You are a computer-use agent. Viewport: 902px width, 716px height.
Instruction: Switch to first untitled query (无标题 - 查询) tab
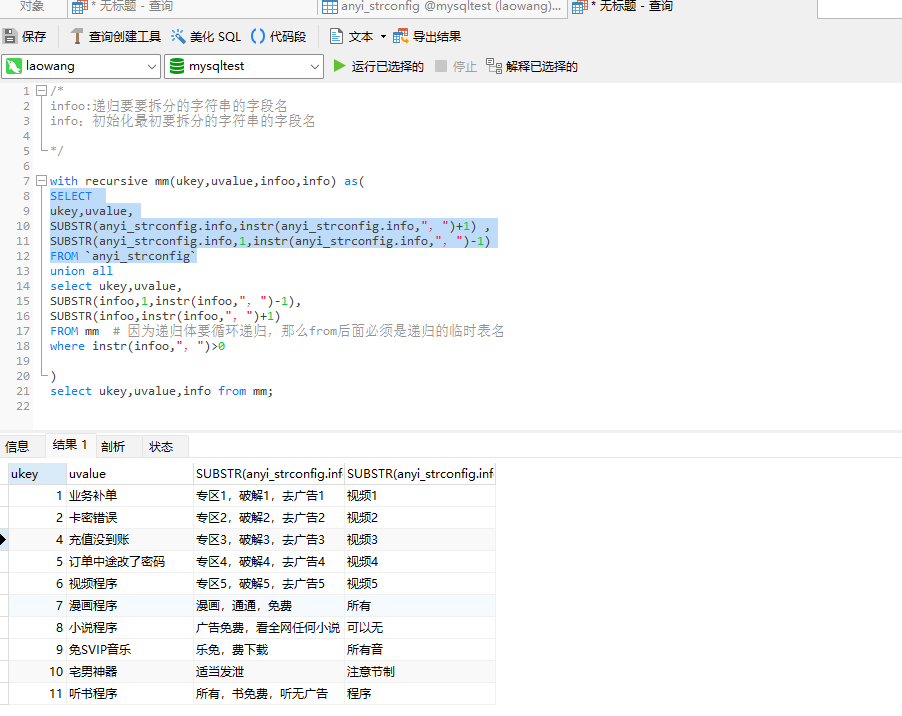[193, 7]
